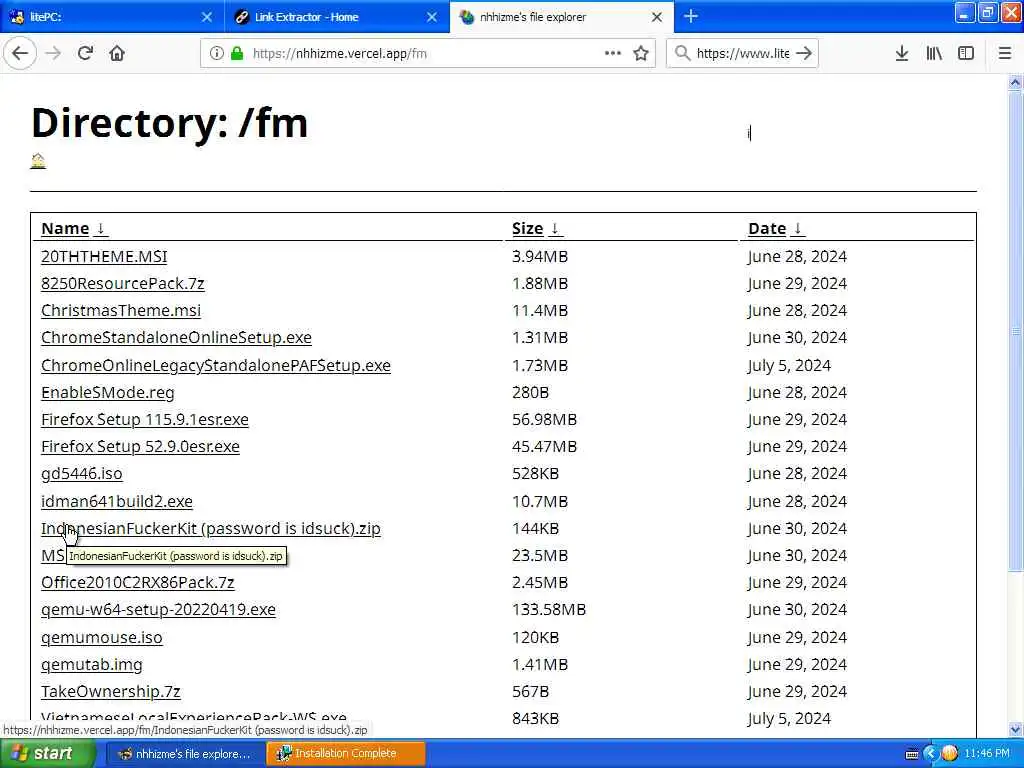The image size is (1024, 768).
Task: Toggle the sidebar toolbar icon
Action: pyautogui.click(x=966, y=54)
